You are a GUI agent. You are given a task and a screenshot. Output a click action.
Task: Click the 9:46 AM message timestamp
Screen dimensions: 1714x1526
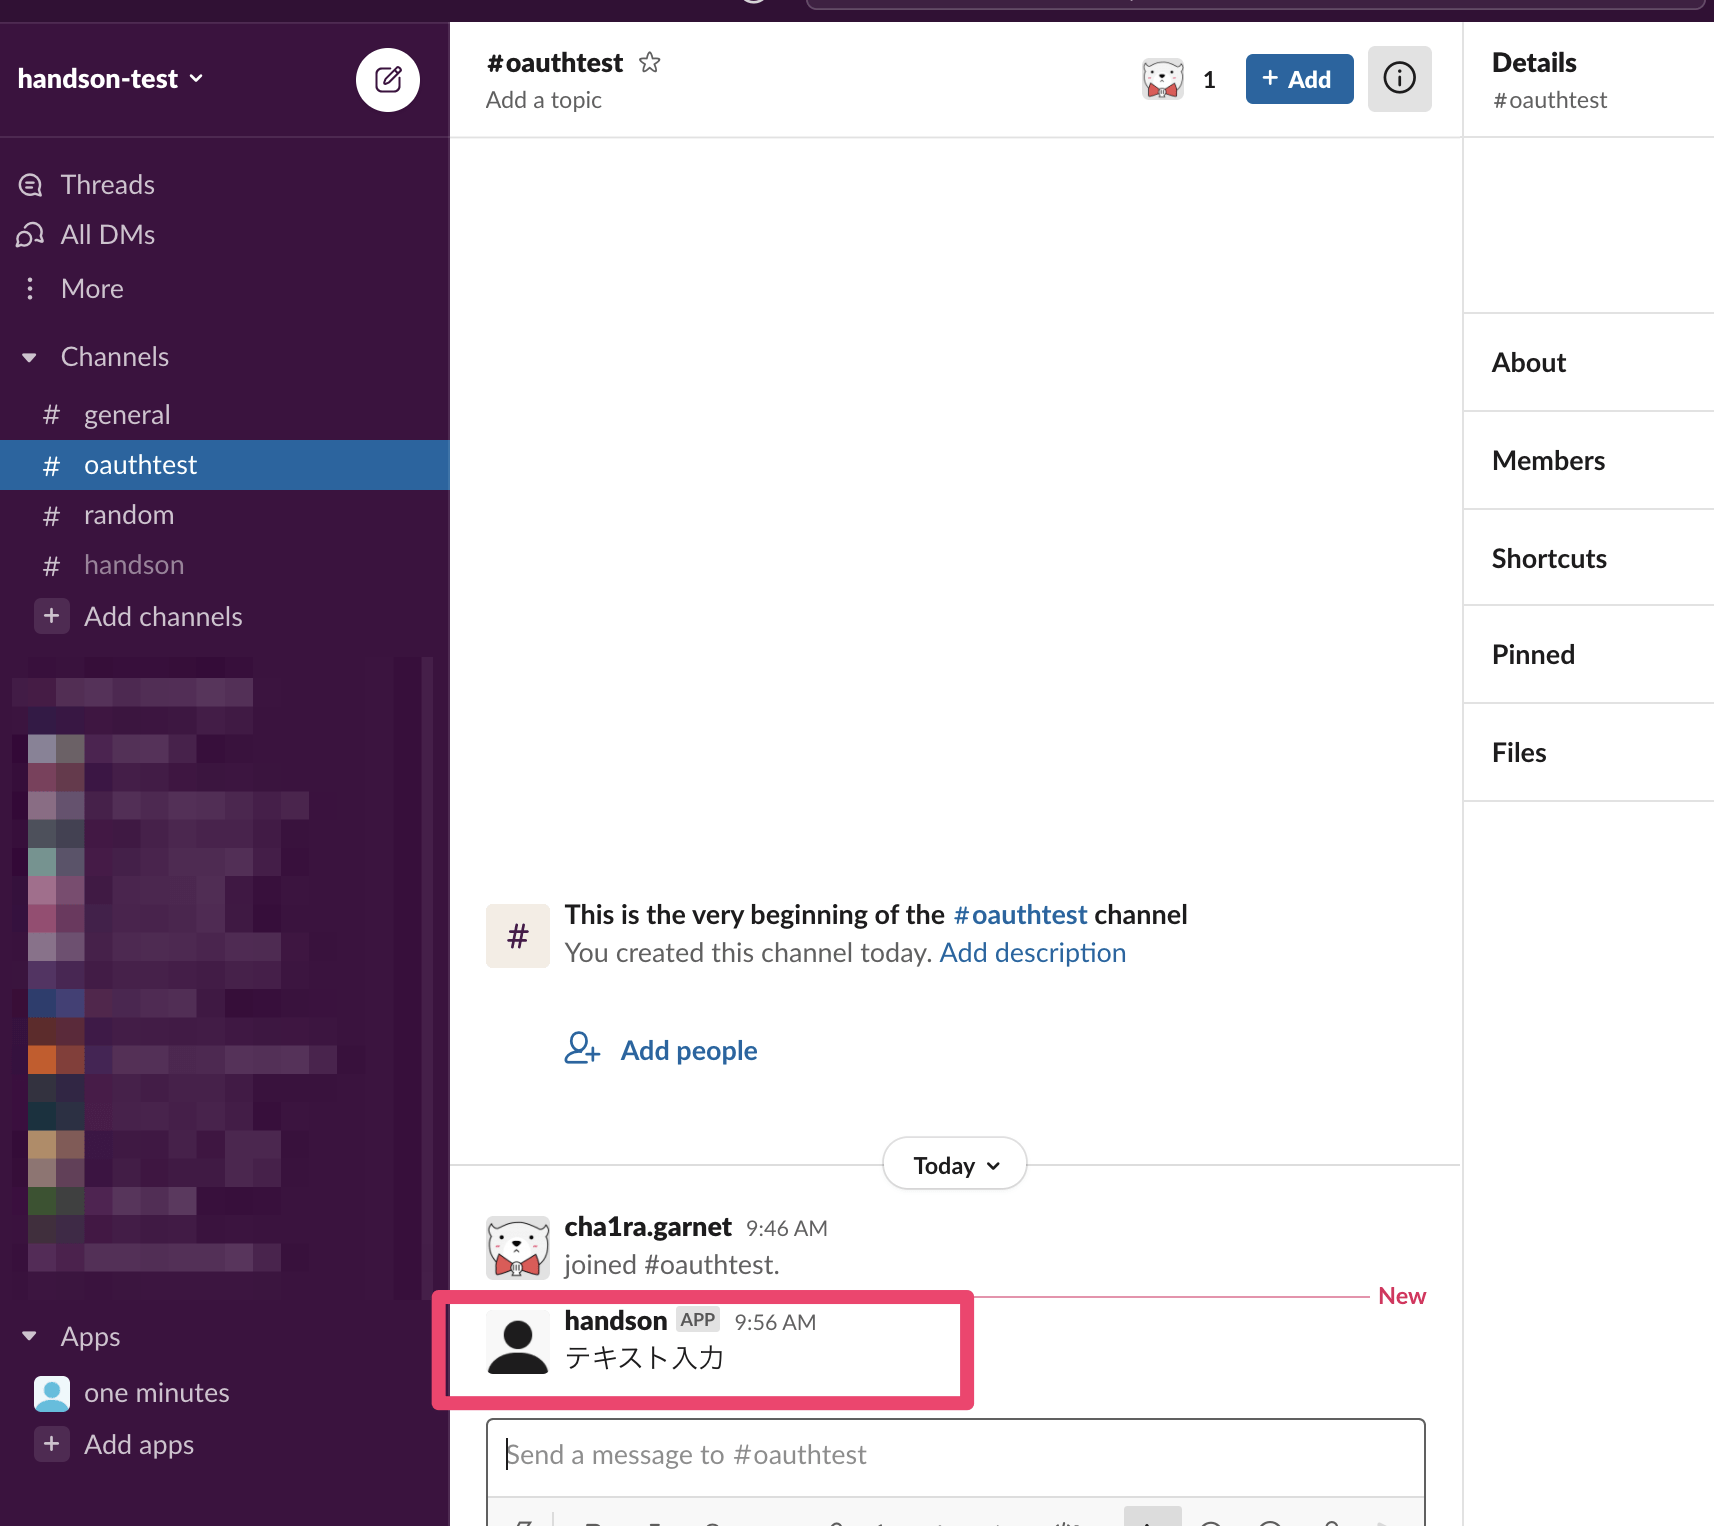[x=787, y=1229]
